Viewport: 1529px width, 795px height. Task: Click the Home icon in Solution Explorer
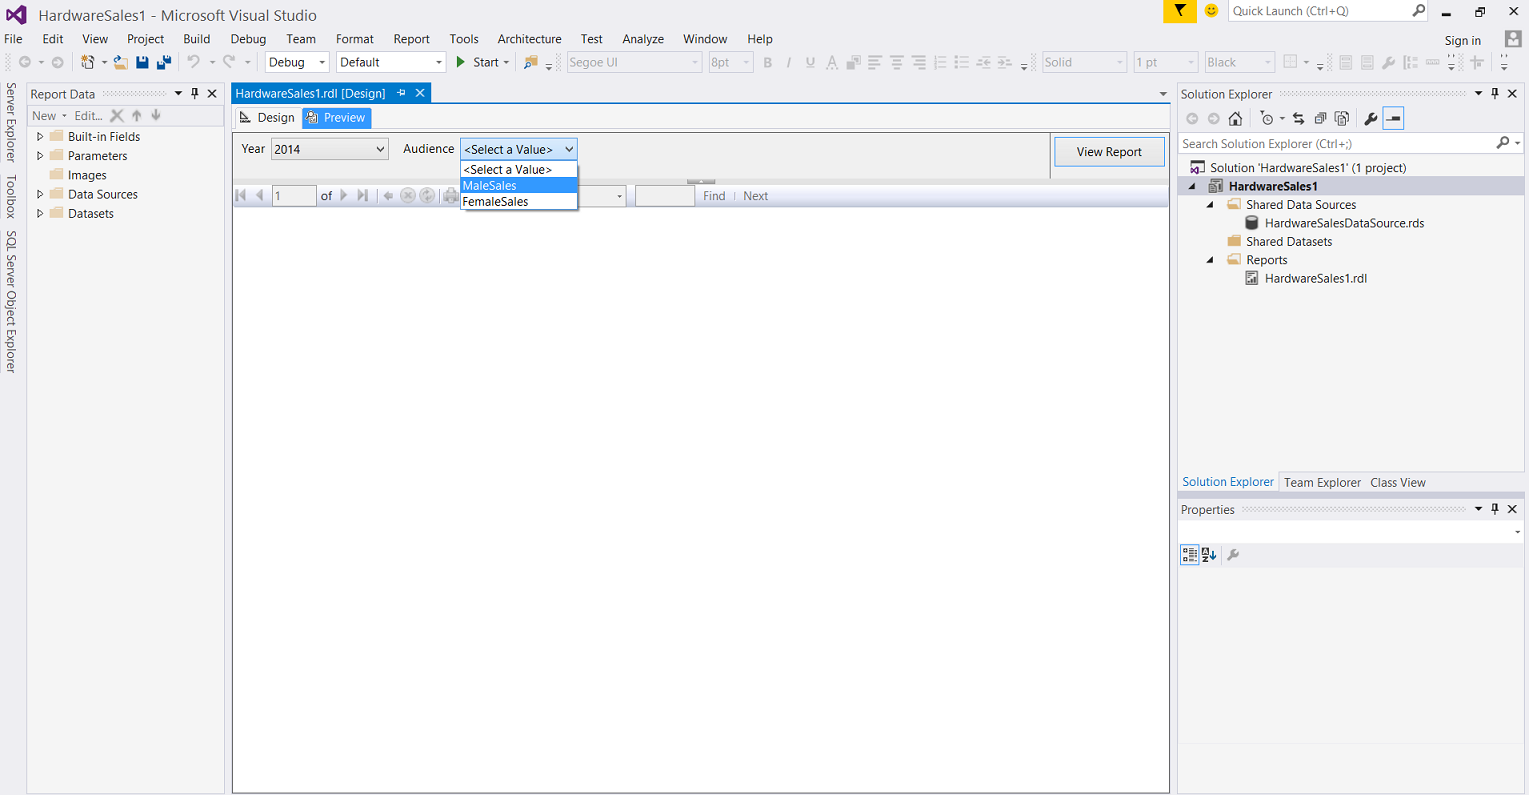point(1235,118)
